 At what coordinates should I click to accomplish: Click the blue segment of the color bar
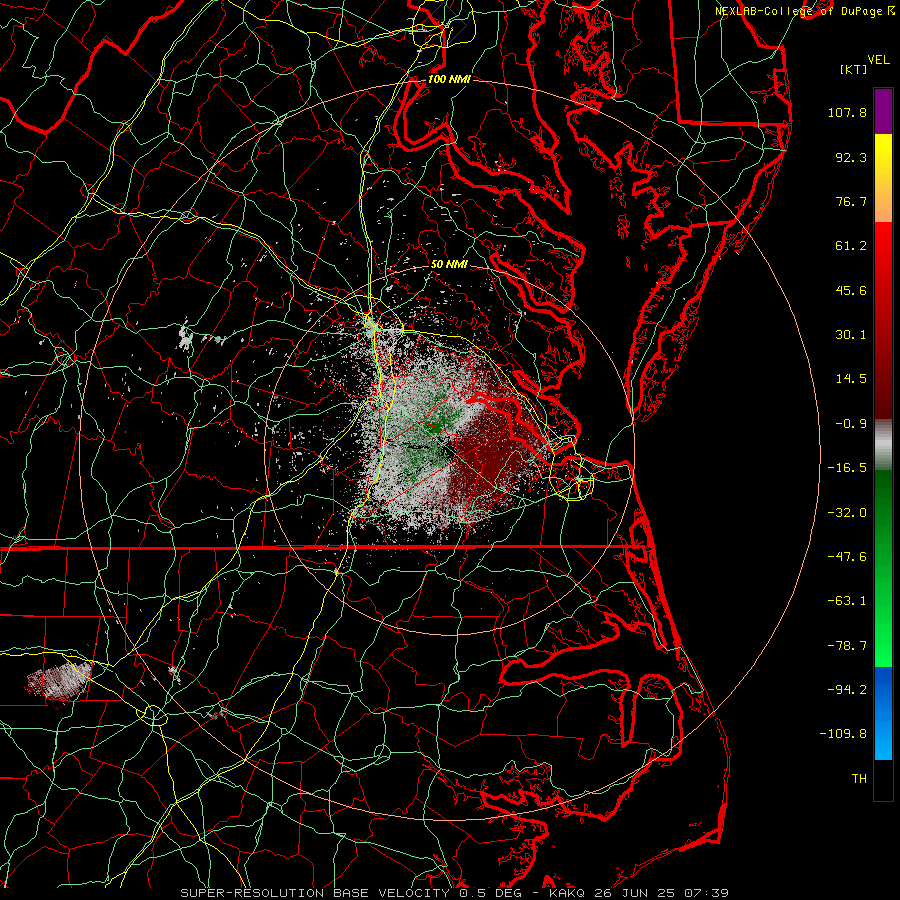(883, 713)
